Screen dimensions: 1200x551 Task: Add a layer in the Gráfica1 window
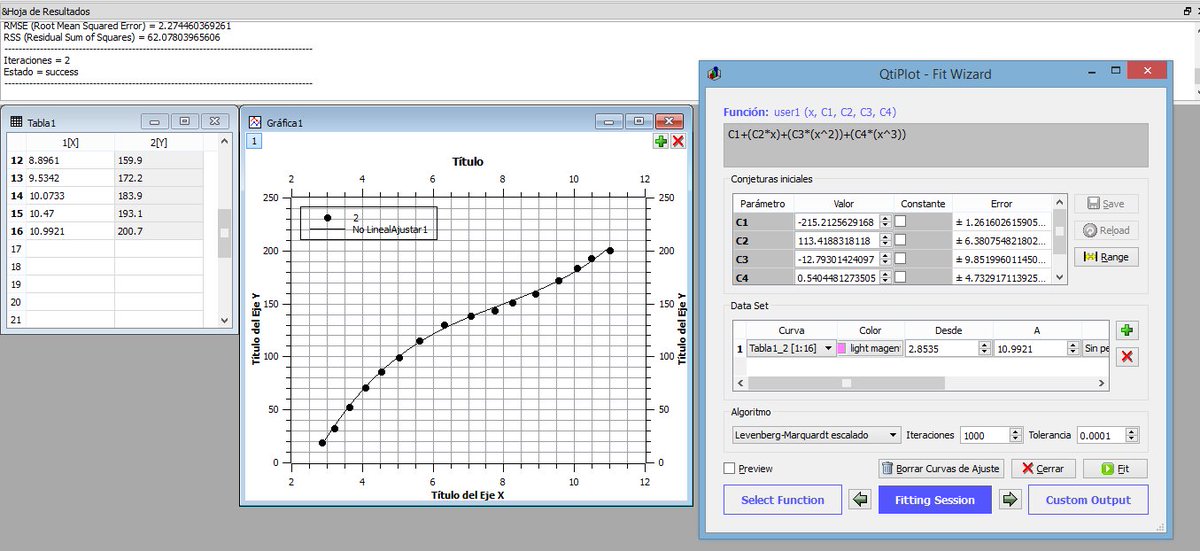click(660, 142)
